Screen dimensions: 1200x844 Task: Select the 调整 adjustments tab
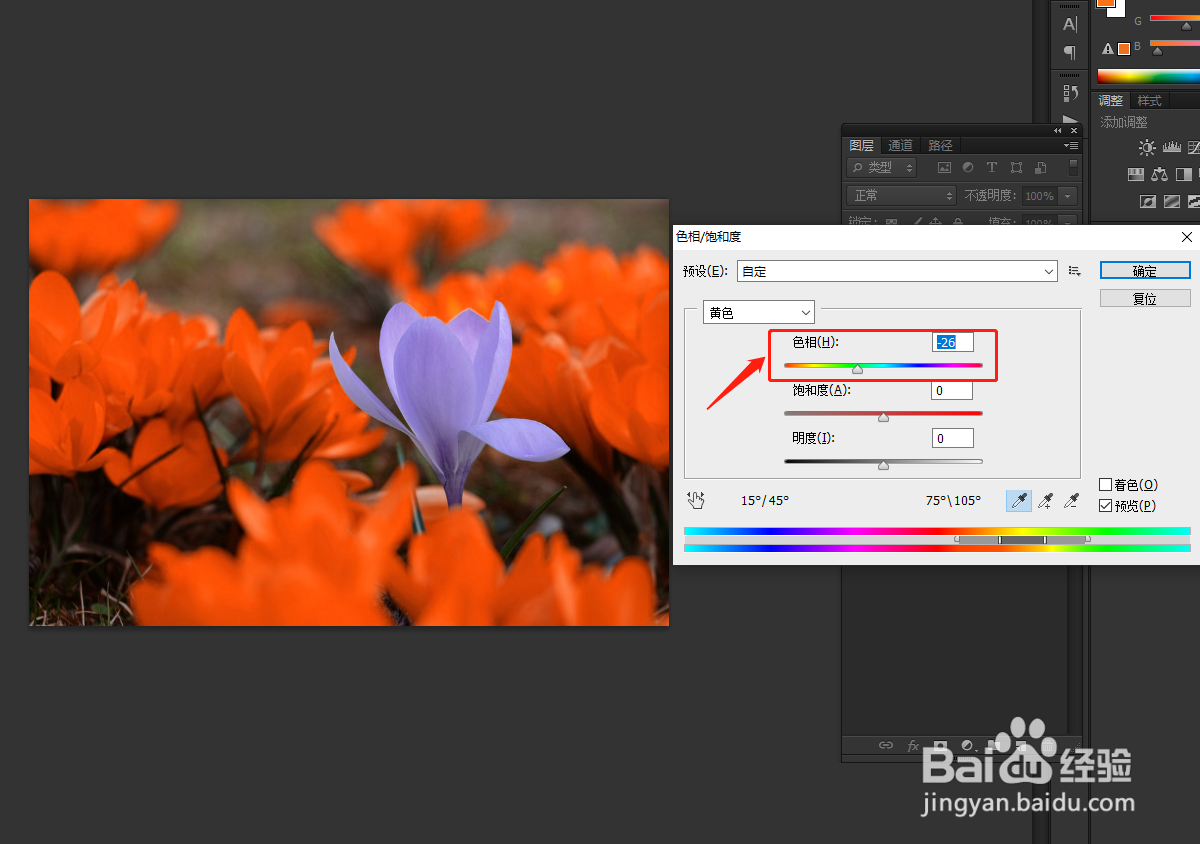coord(1111,101)
